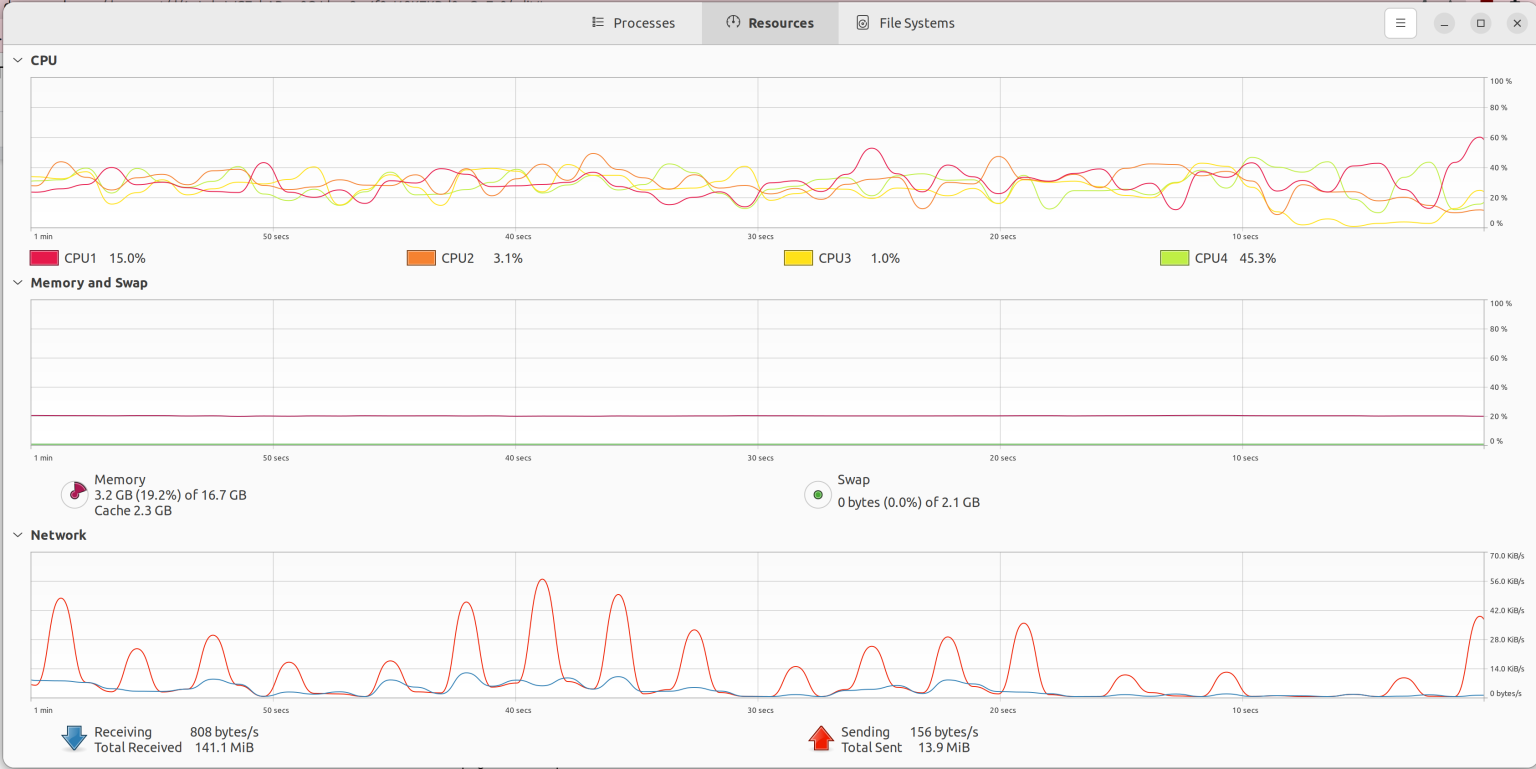Click the Memory pie chart icon
Image resolution: width=1536 pixels, height=769 pixels.
73,494
